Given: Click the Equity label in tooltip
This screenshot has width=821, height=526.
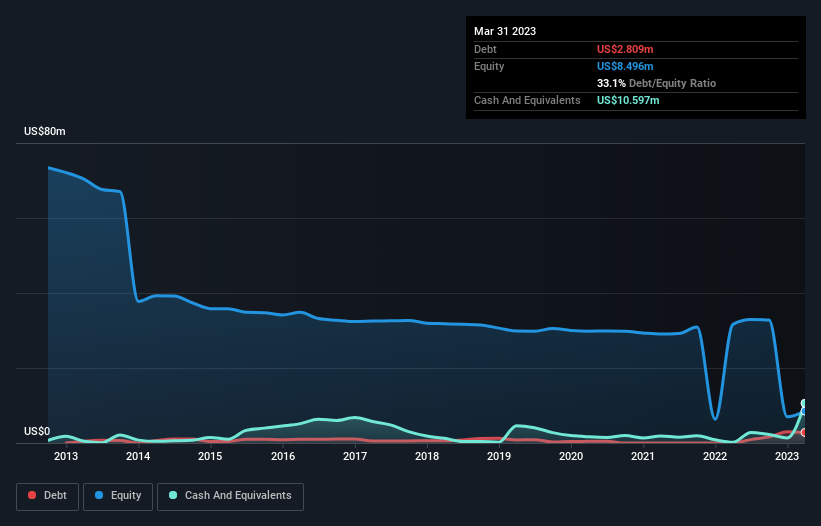Looking at the screenshot, I should (x=489, y=66).
